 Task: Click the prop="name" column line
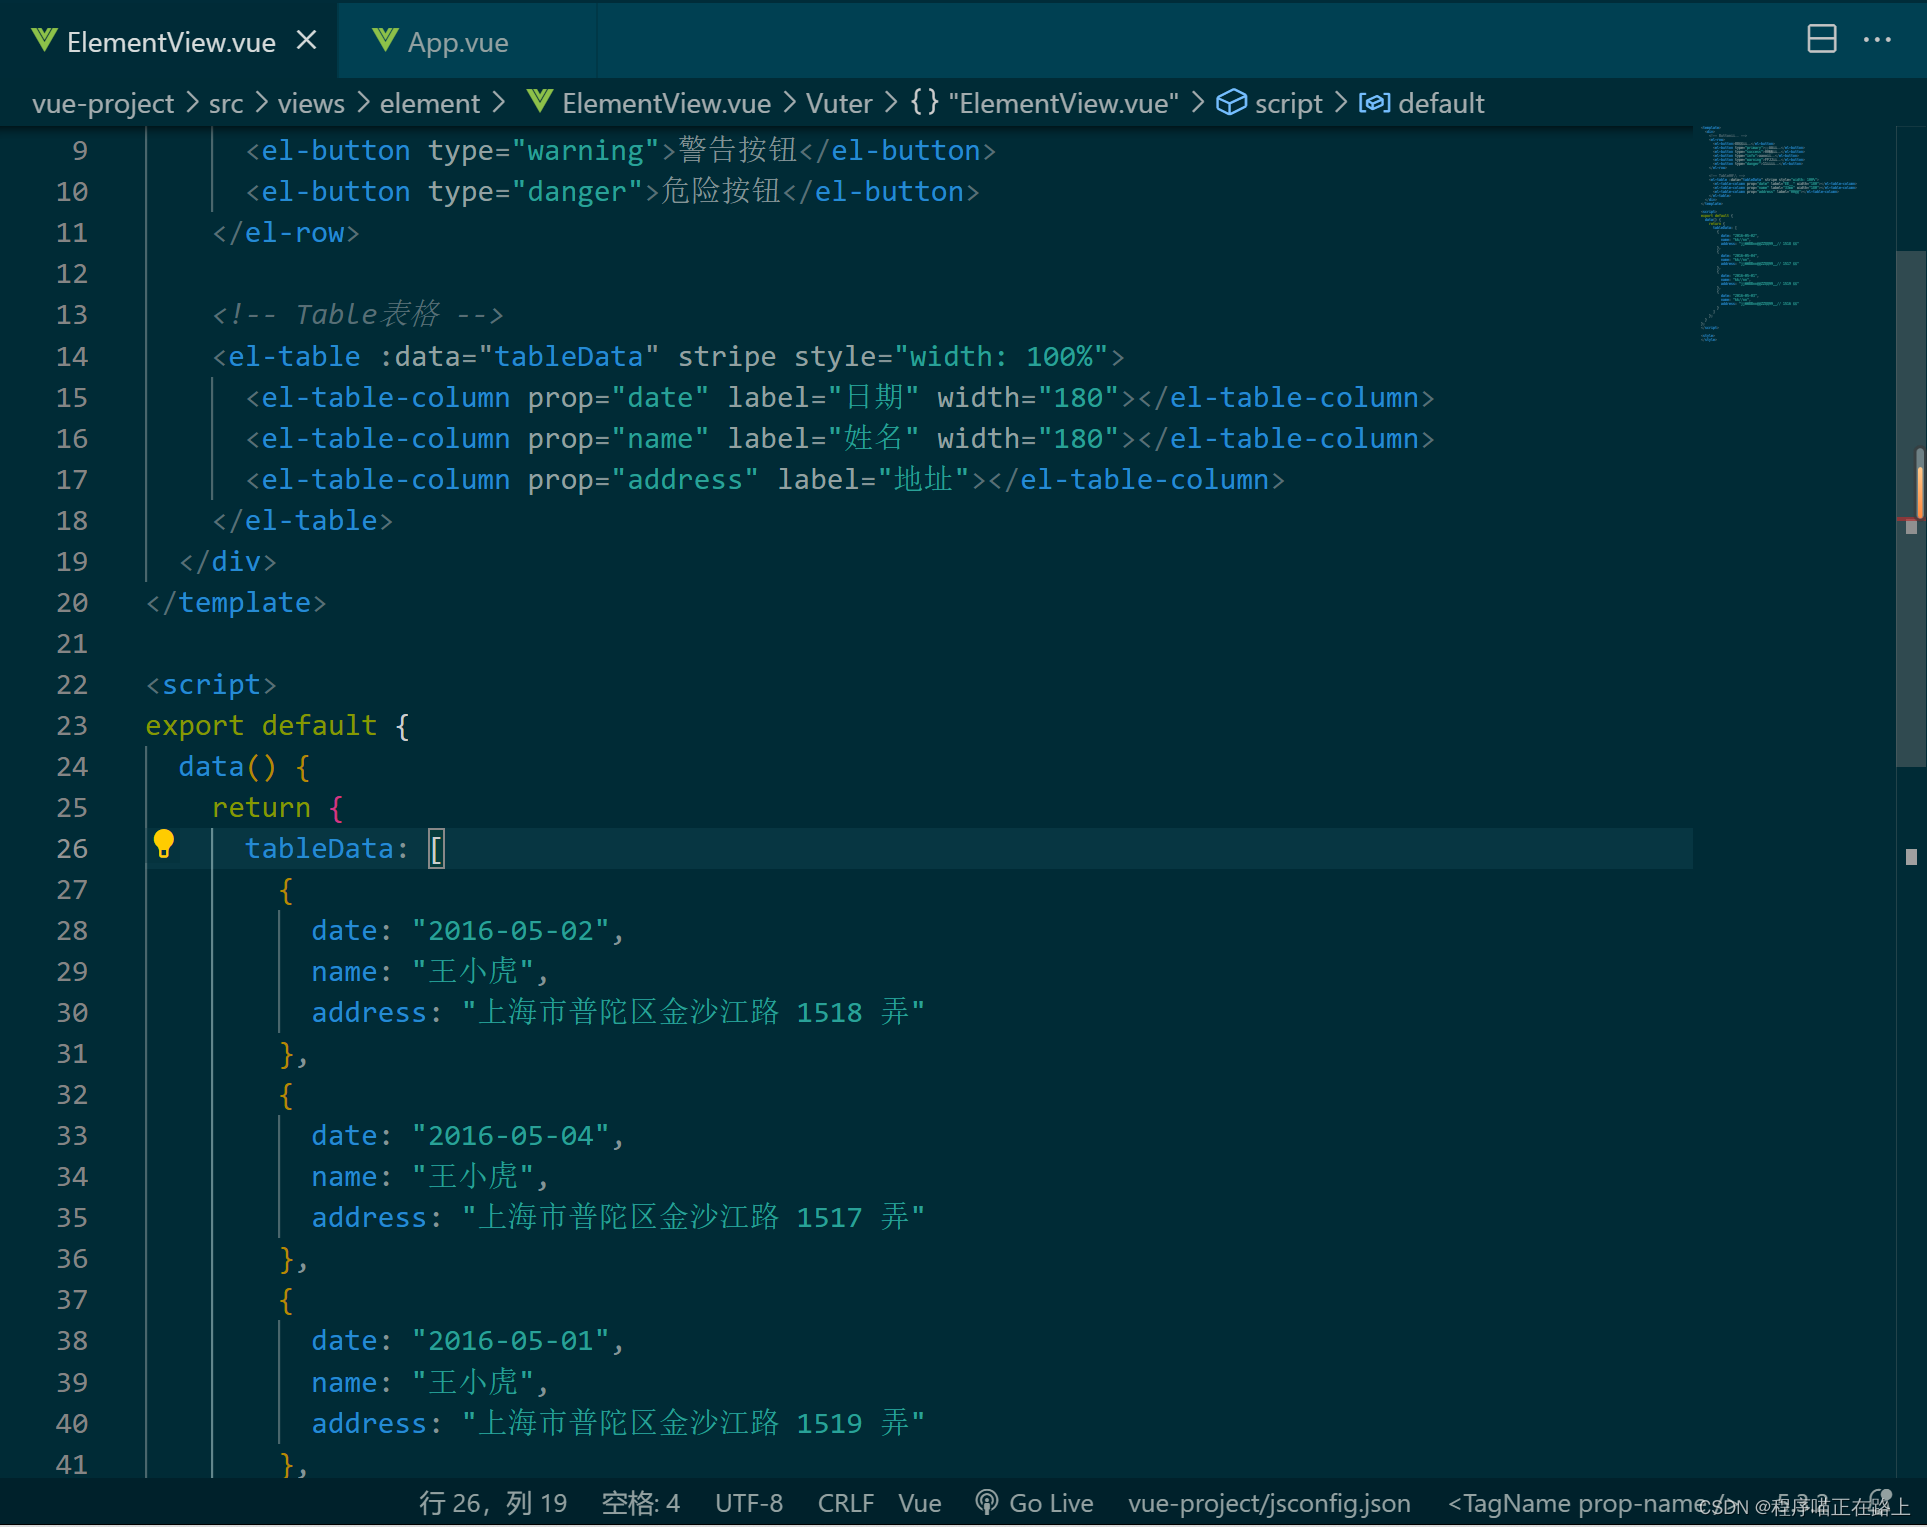840,438
